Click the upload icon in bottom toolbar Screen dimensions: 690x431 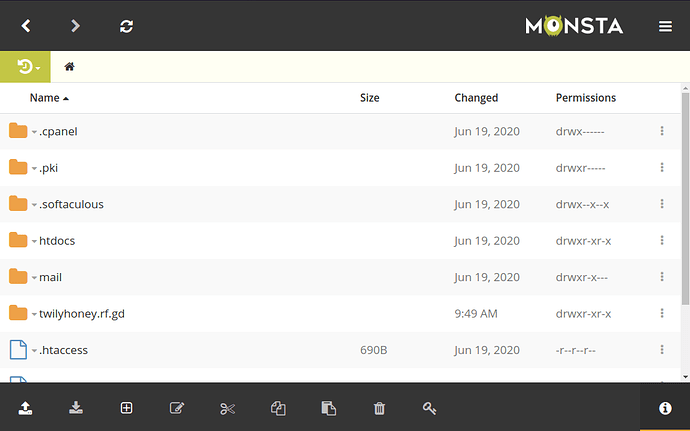tap(24, 408)
